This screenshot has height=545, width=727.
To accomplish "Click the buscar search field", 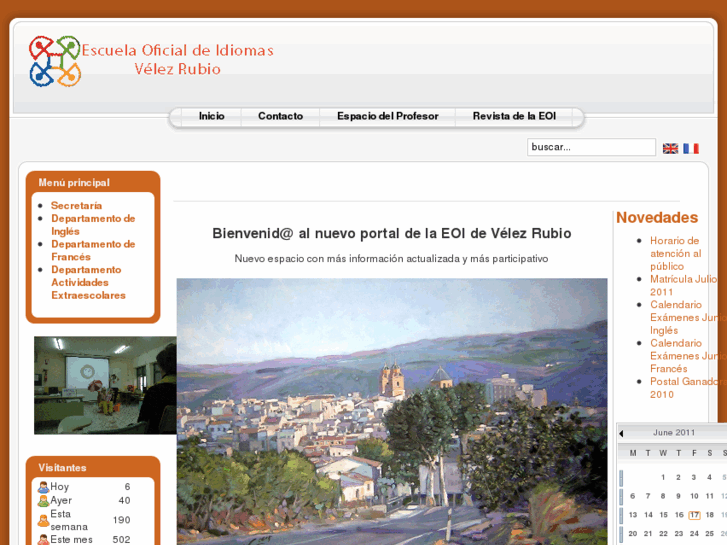I will (591, 147).
